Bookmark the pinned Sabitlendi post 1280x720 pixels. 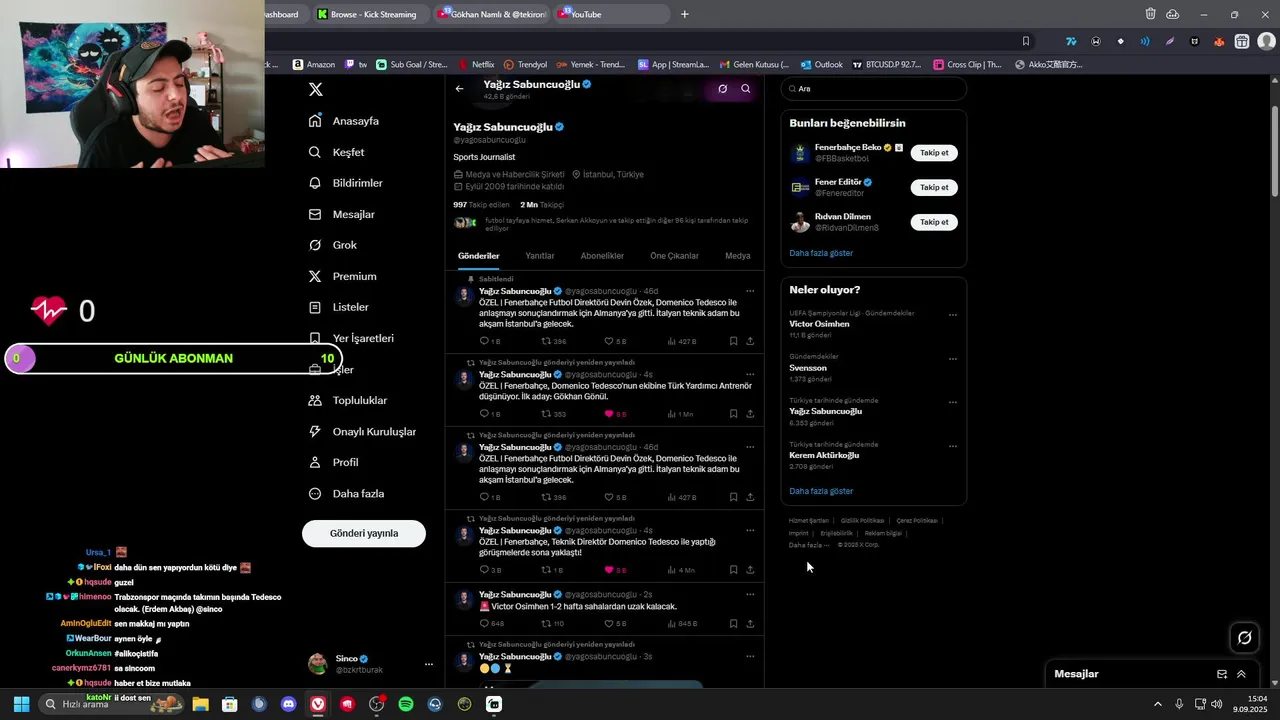click(x=733, y=341)
